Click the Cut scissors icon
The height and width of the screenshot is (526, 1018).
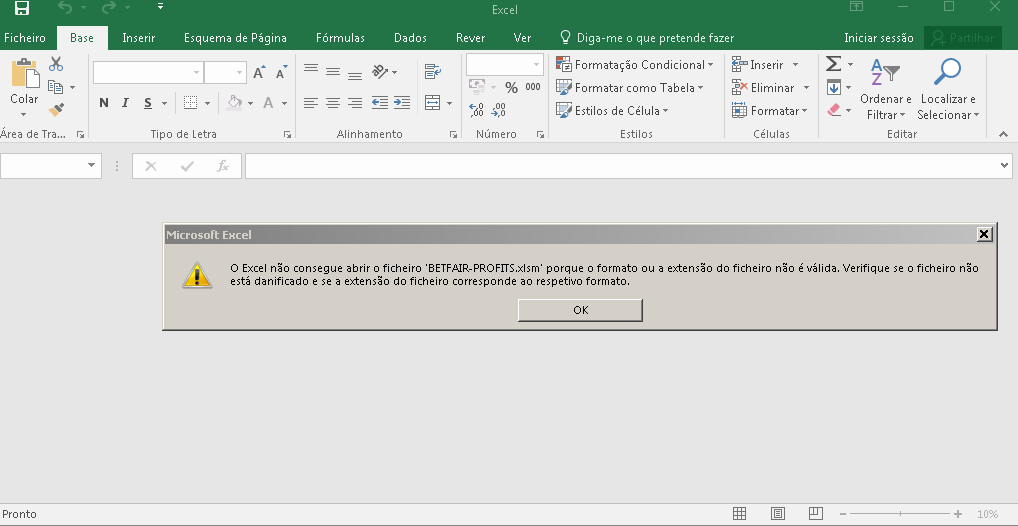56,64
